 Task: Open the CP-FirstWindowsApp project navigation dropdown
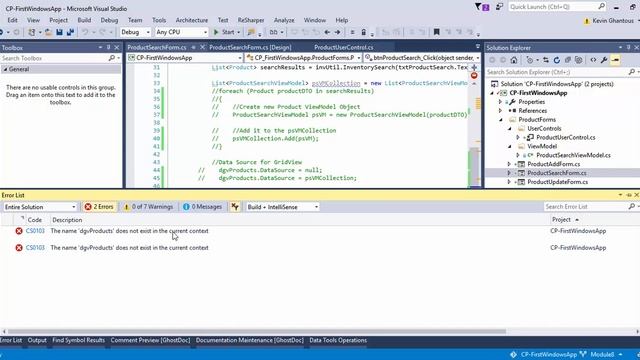[185, 58]
